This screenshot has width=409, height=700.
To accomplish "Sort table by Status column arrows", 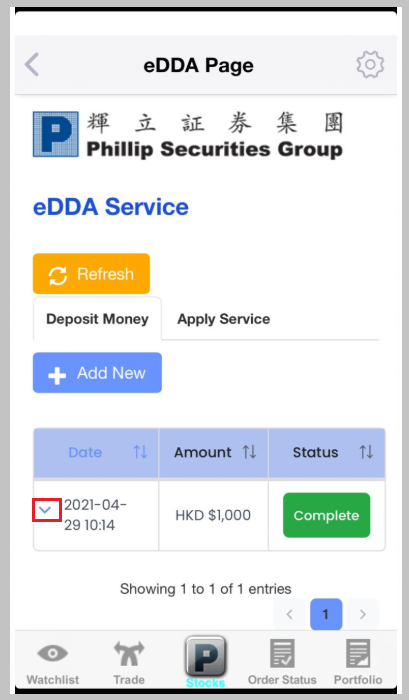I will [366, 452].
